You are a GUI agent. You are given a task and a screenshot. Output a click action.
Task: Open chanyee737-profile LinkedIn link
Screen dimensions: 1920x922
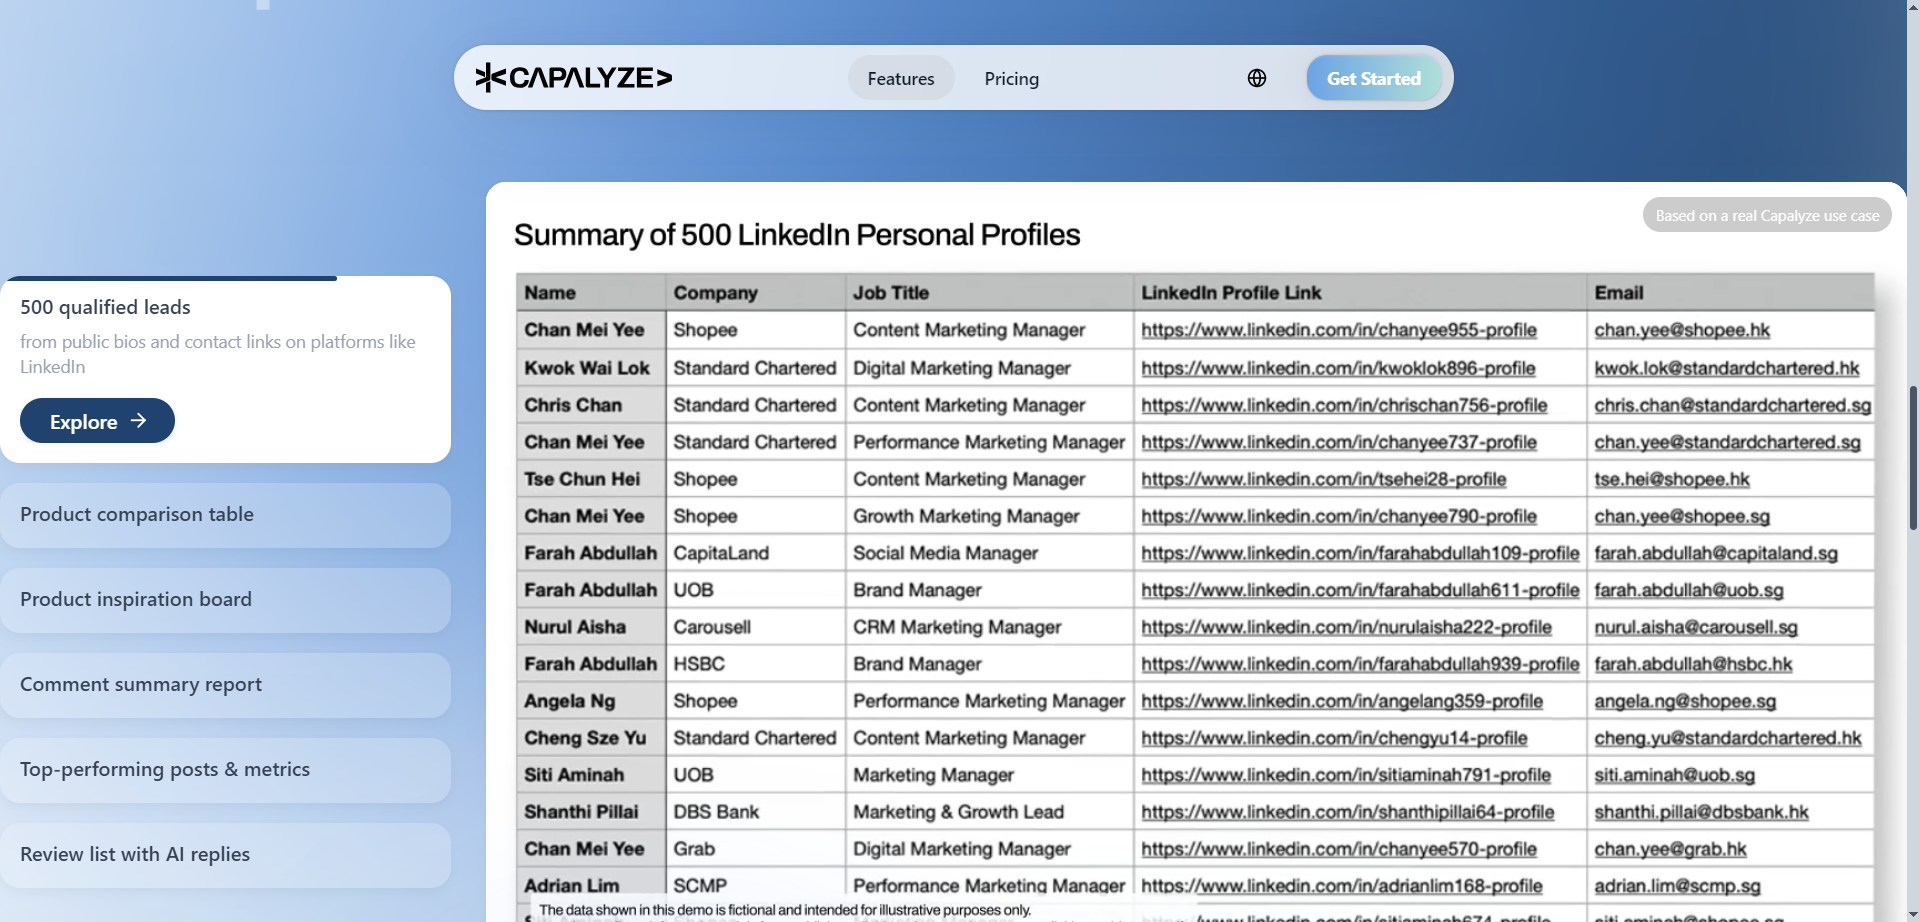(1339, 442)
